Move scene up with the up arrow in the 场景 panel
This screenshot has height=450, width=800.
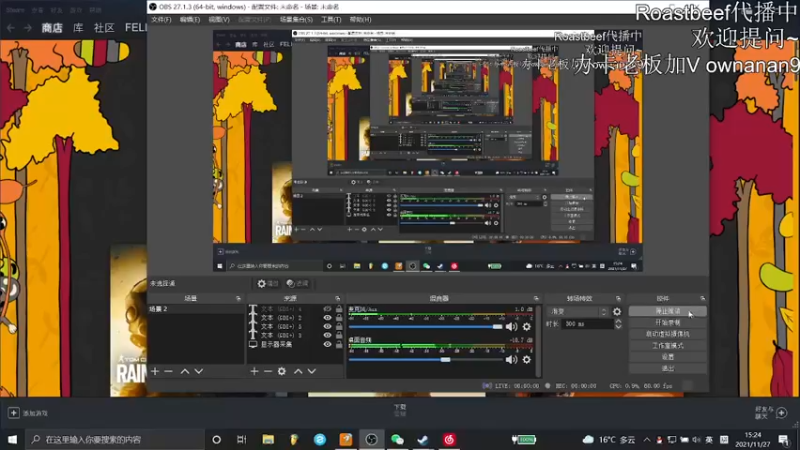pyautogui.click(x=185, y=371)
